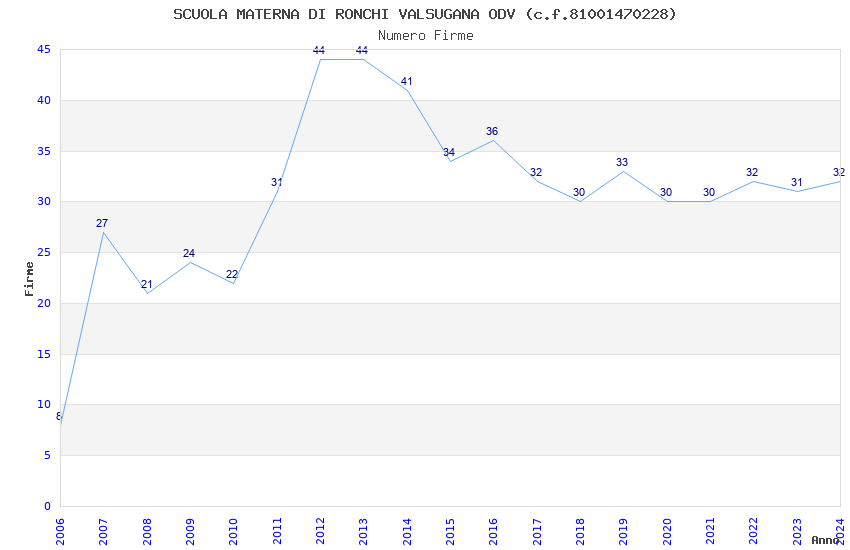Click x-axis year 2007
Image resolution: width=850 pixels, height=550 pixels.
[x=104, y=532]
